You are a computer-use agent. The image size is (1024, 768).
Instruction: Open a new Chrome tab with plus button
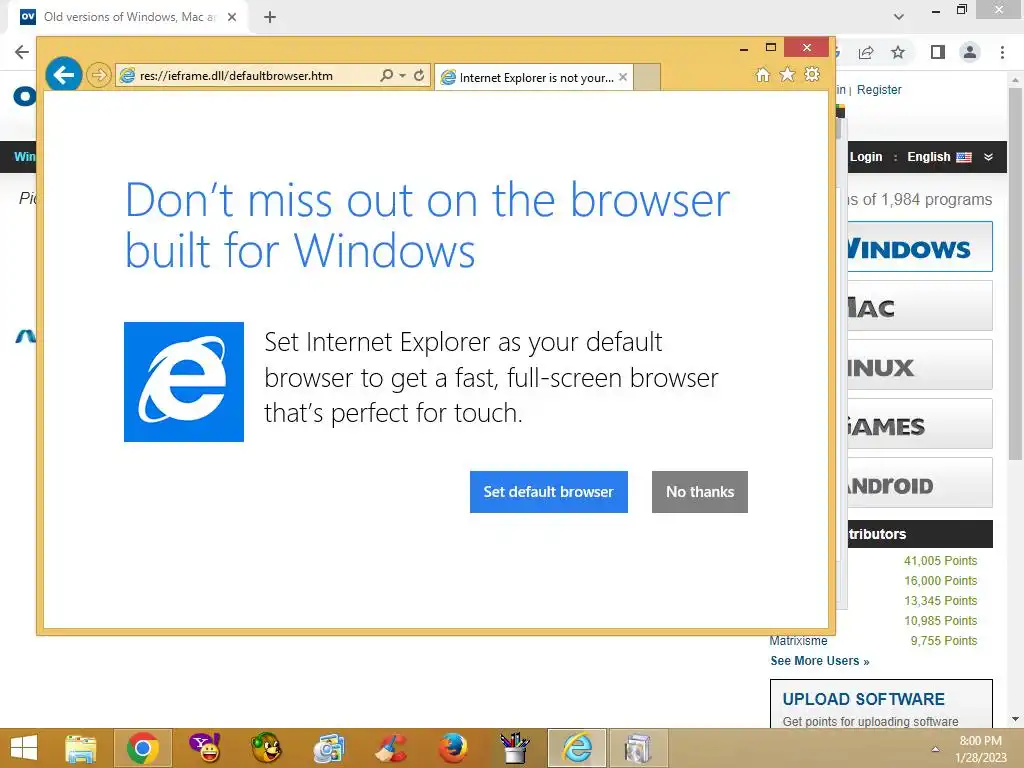tap(270, 17)
